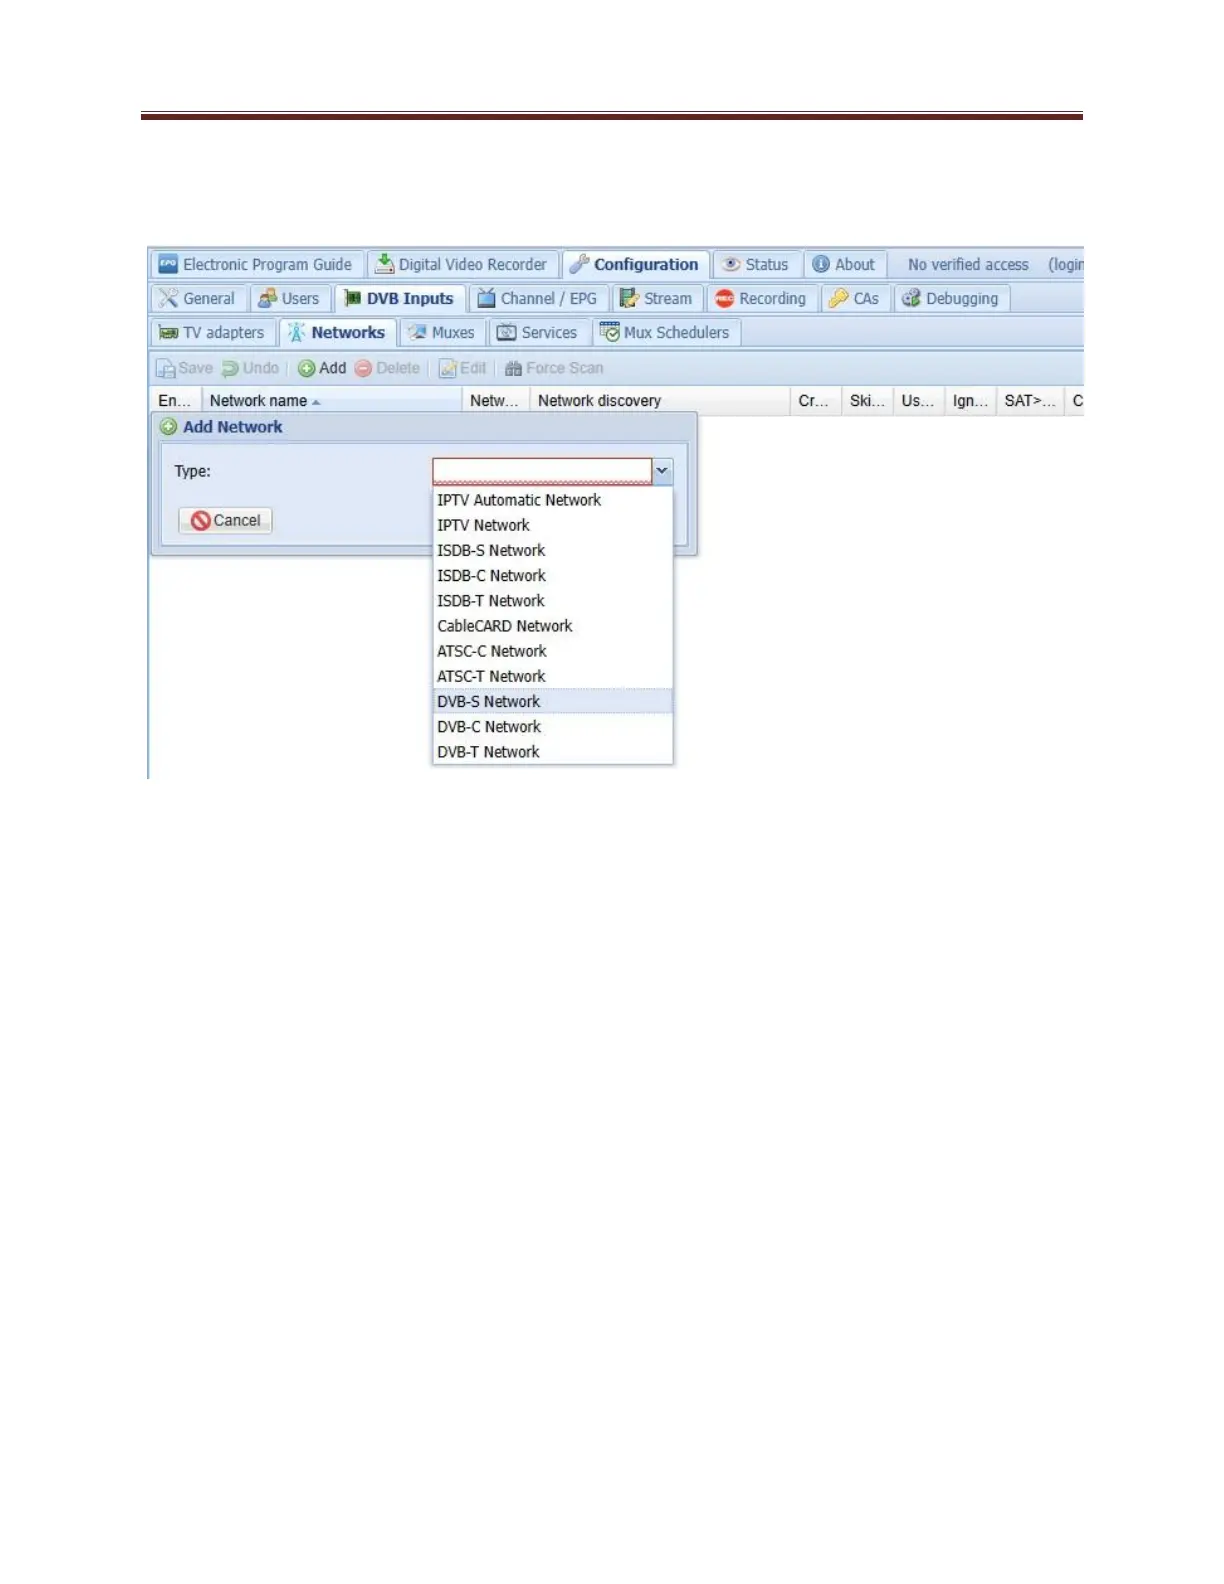Open the Muxes tab
Viewport: 1224px width, 1584px height.
[442, 333]
